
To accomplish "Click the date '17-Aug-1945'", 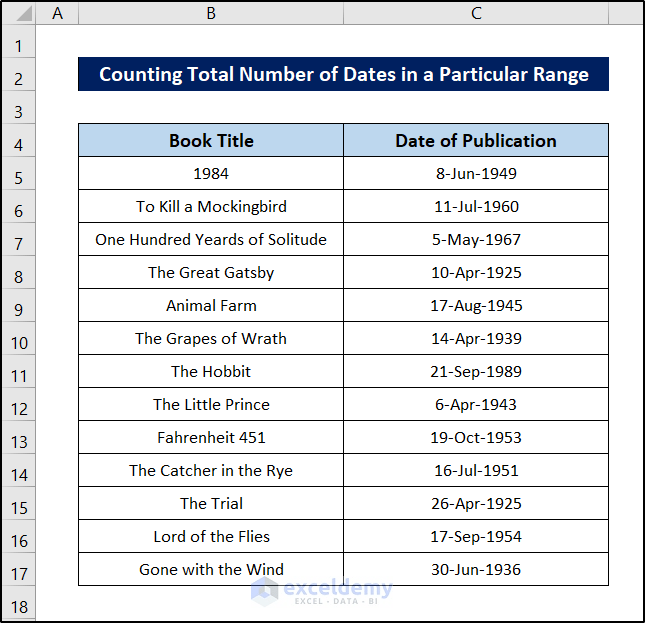I will click(x=476, y=306).
